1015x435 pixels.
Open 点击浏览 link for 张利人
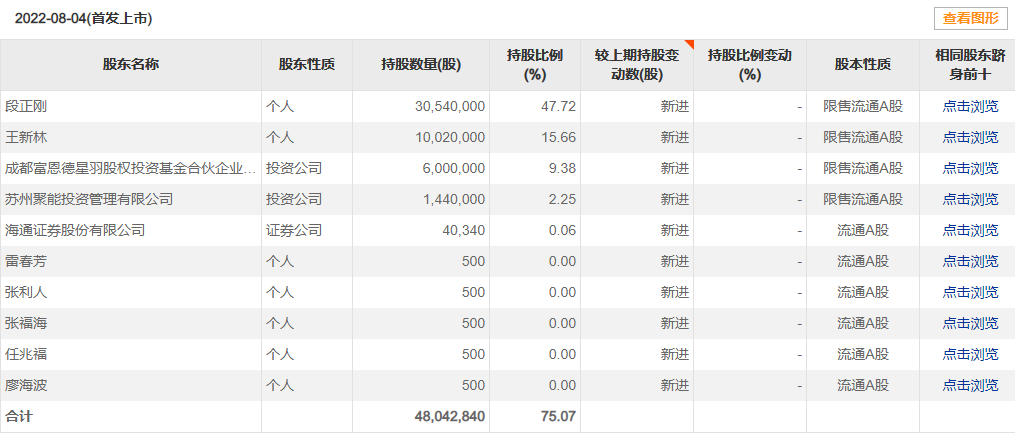pyautogui.click(x=970, y=292)
